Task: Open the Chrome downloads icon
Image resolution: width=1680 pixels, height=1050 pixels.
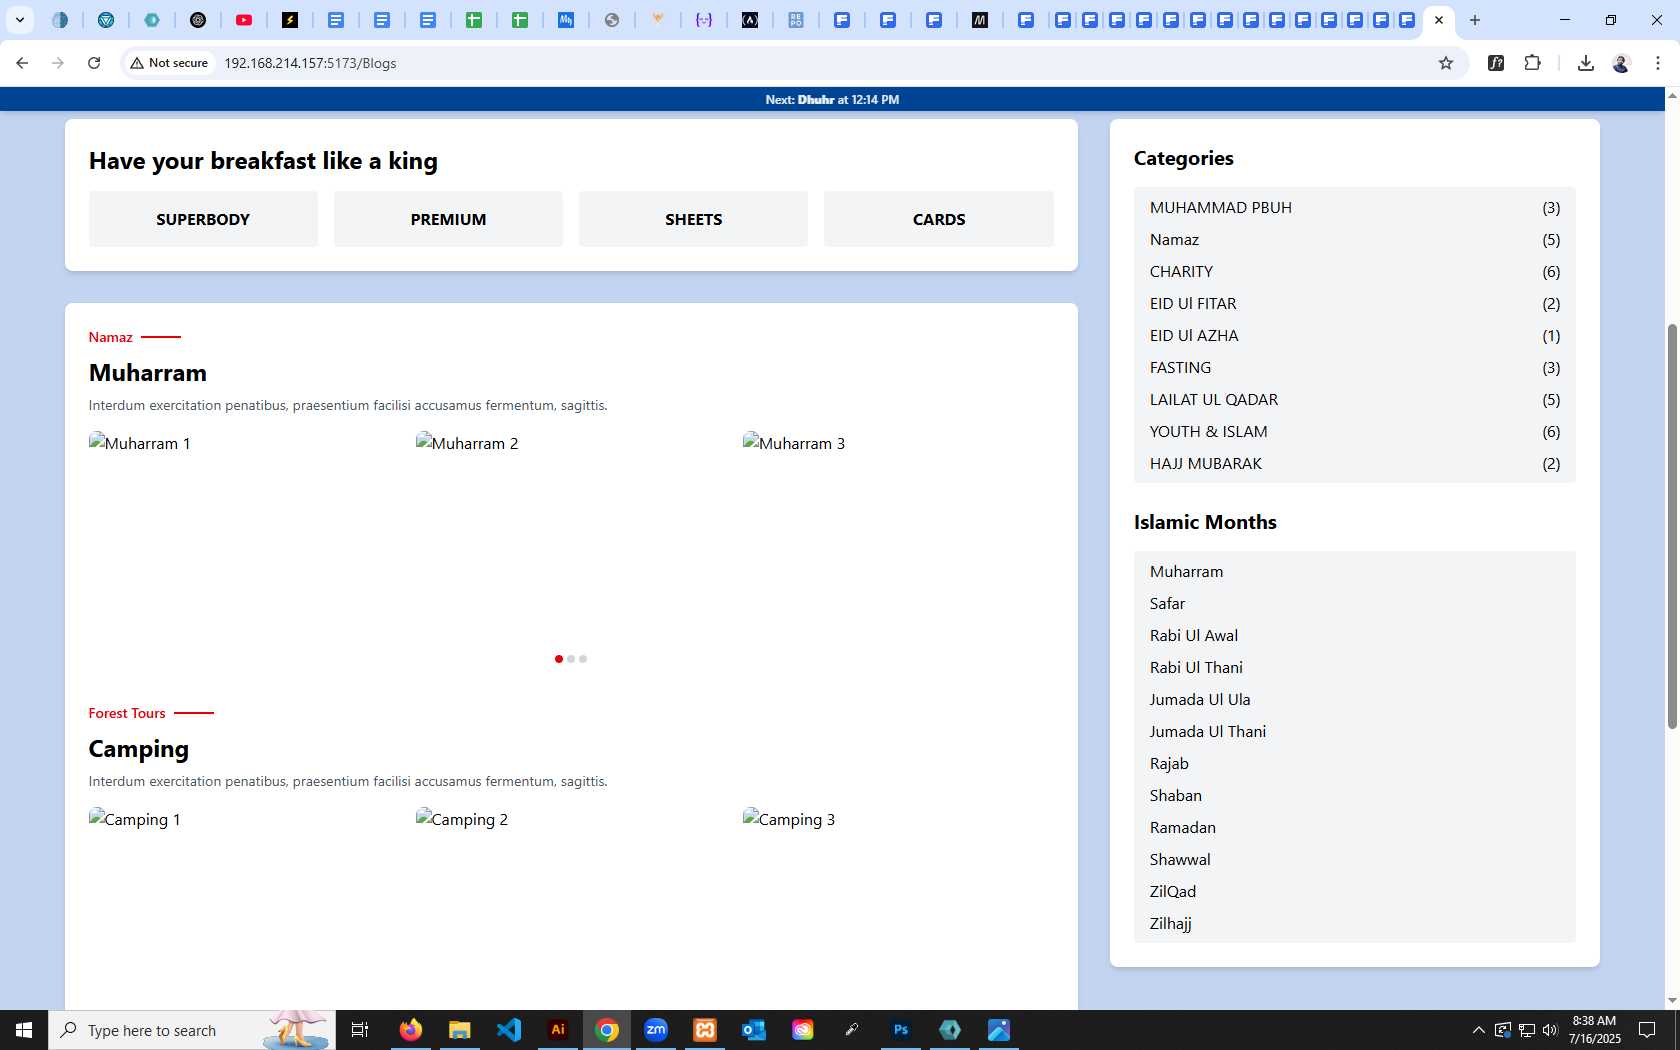Action: (1585, 63)
